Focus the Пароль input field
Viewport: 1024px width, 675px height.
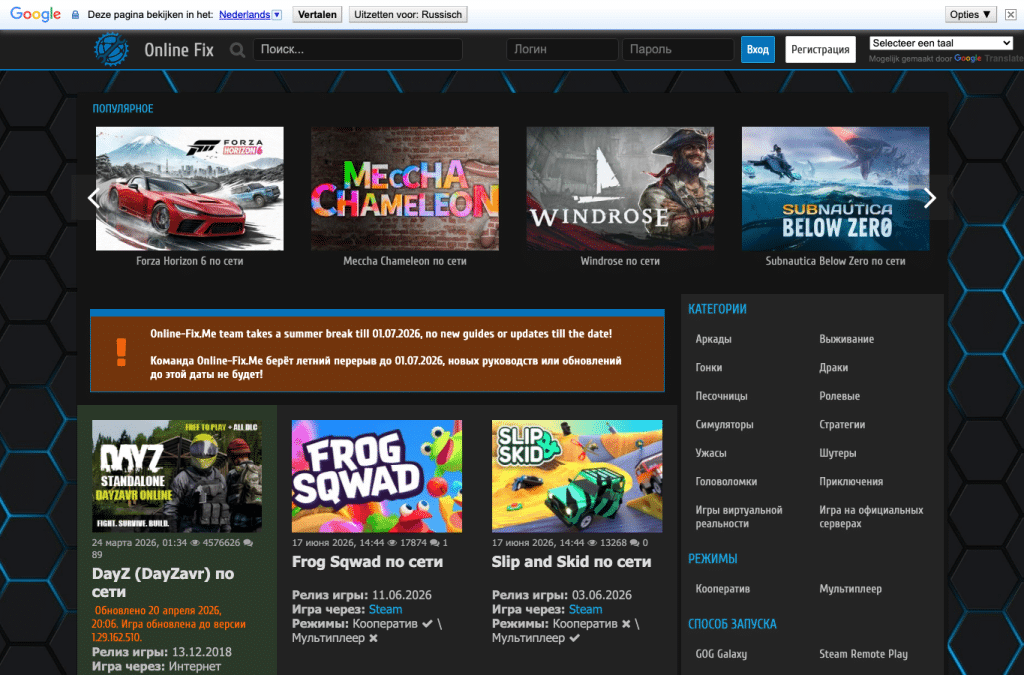678,50
